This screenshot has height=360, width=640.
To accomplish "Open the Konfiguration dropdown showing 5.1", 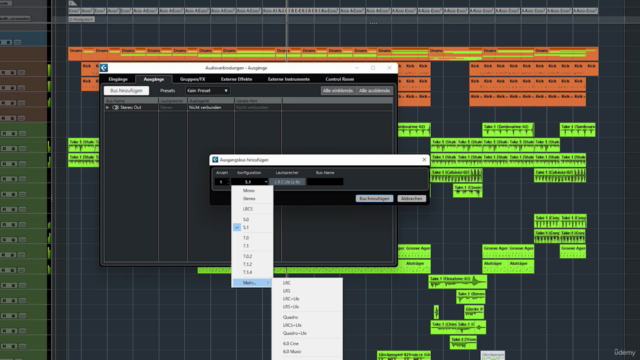I will [x=249, y=182].
